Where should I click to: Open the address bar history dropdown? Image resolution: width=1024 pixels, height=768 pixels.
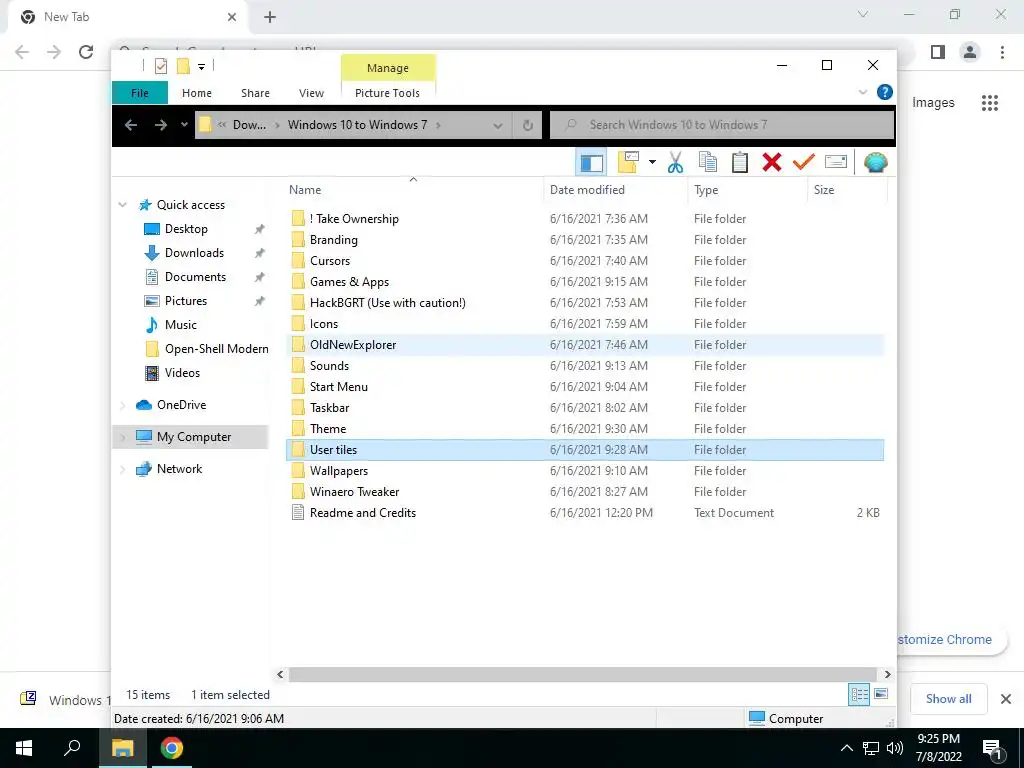coord(498,125)
